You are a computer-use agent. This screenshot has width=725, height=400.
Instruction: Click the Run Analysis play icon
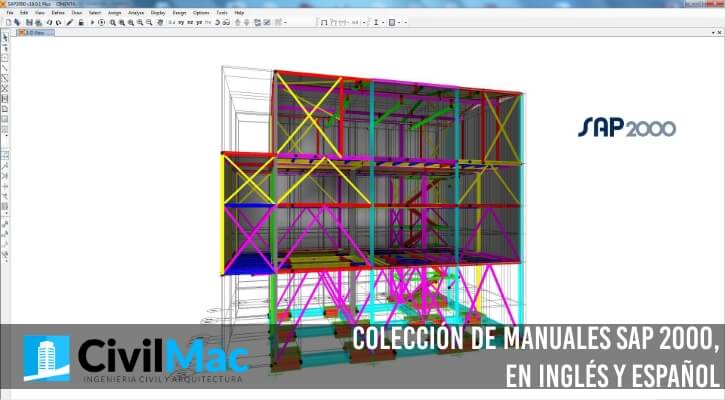(90, 22)
